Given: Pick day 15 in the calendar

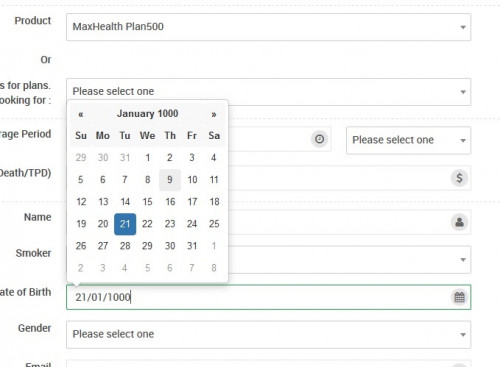Looking at the screenshot, I should click(x=147, y=202).
